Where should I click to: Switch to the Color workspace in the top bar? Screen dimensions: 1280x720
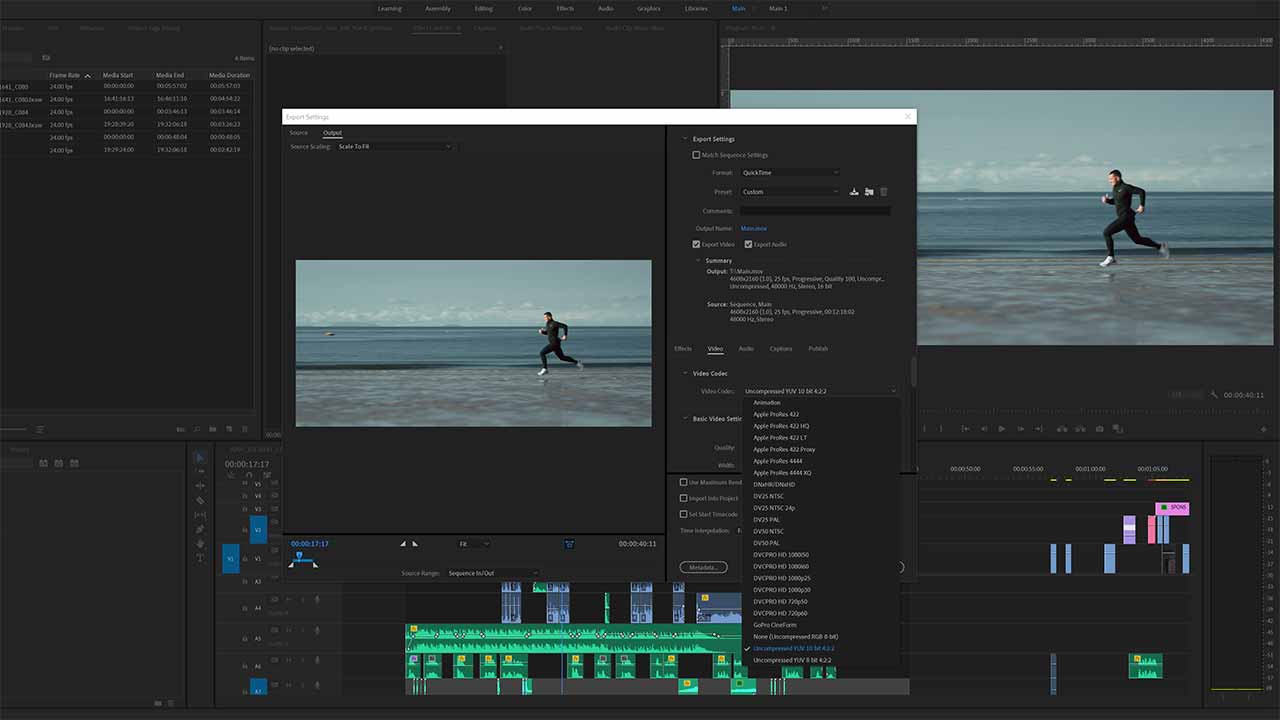[x=524, y=8]
